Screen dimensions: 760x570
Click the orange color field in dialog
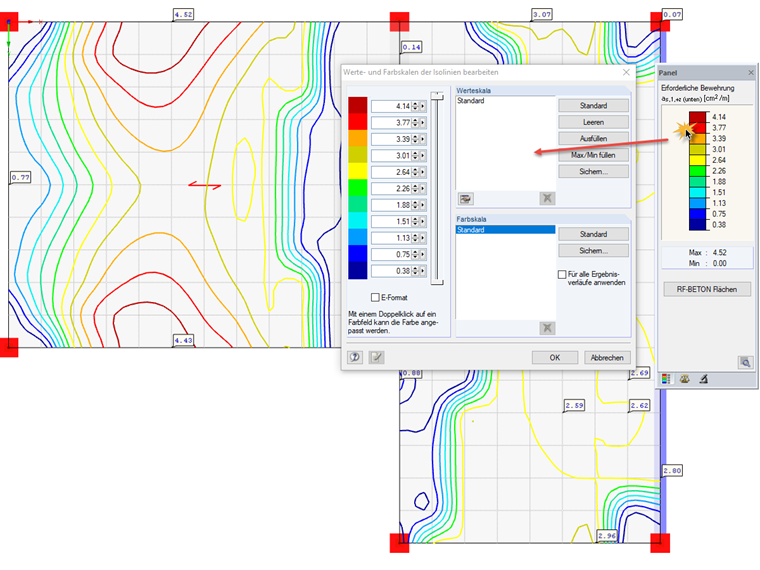coord(358,138)
